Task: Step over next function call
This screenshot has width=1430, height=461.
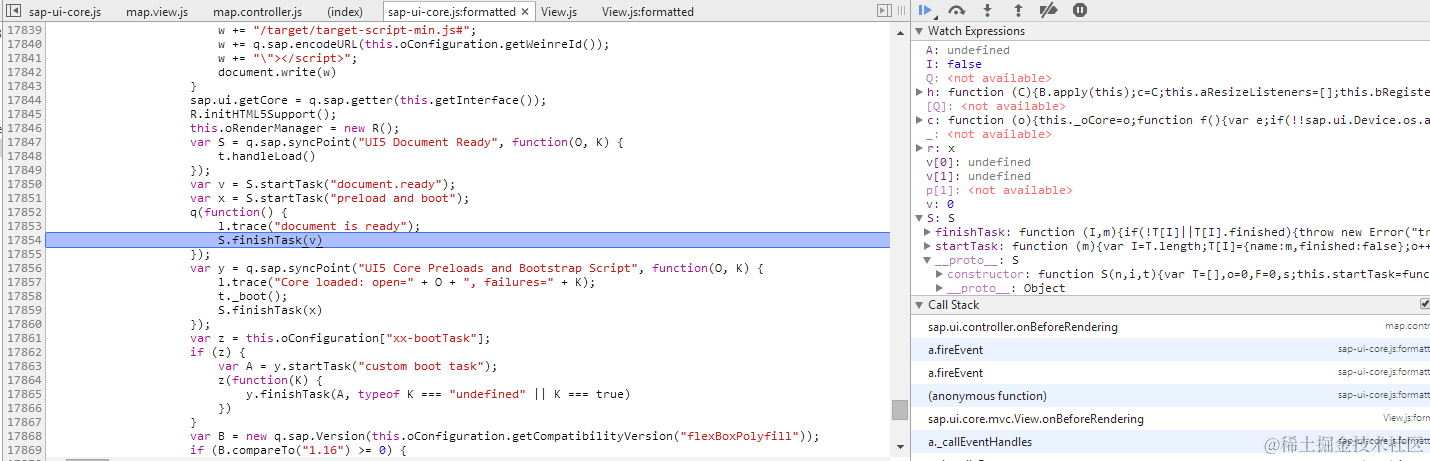Action: (957, 10)
